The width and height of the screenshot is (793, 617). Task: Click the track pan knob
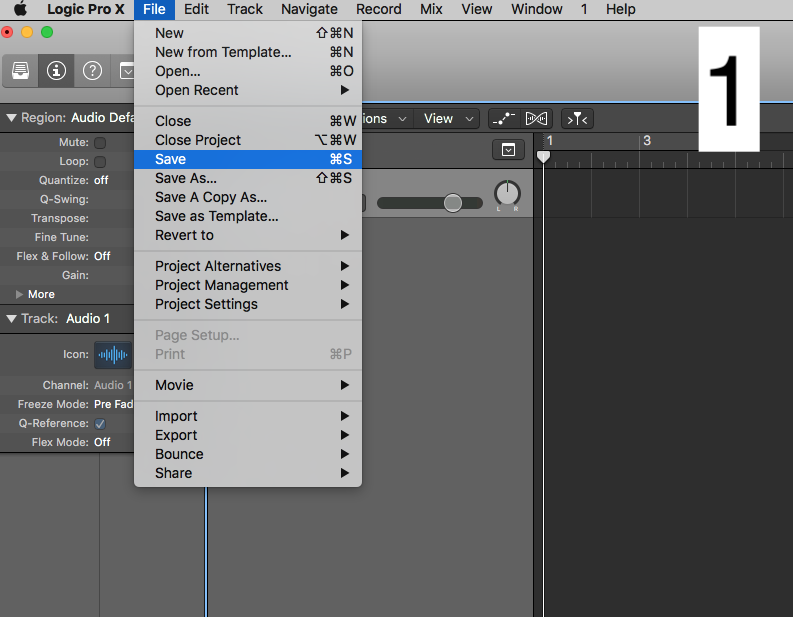coord(507,193)
